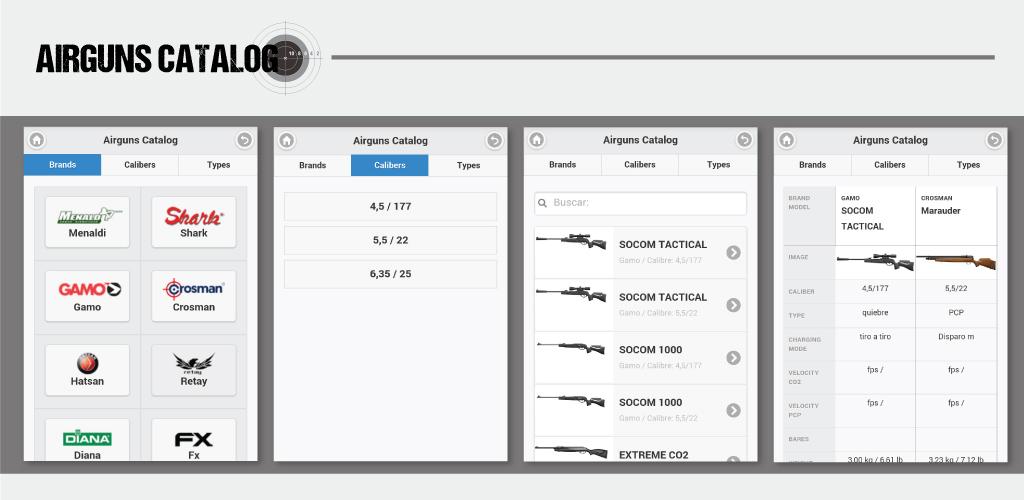Image resolution: width=1024 pixels, height=500 pixels.
Task: Click back arrow icon in comparison table screen
Action: tap(994, 140)
